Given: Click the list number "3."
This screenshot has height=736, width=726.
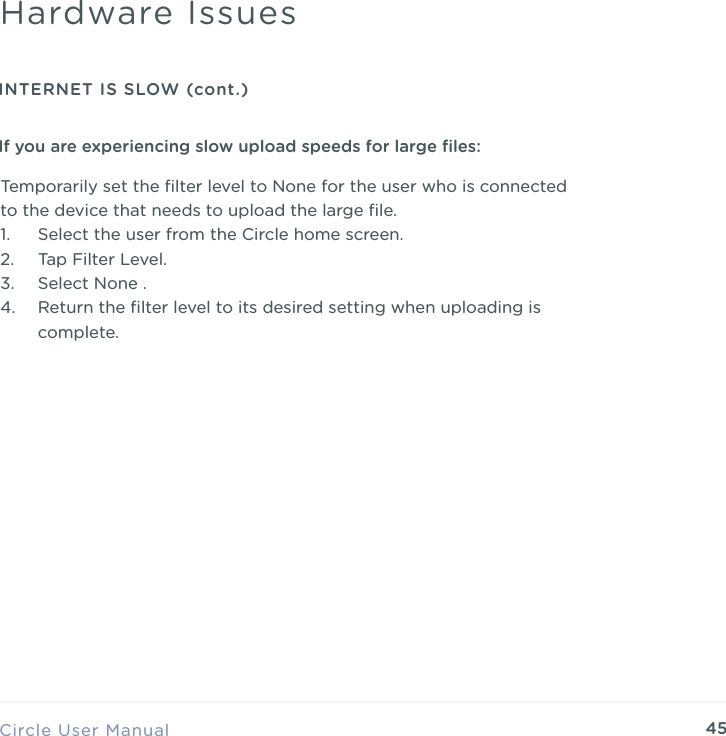Looking at the screenshot, I should (8, 283).
